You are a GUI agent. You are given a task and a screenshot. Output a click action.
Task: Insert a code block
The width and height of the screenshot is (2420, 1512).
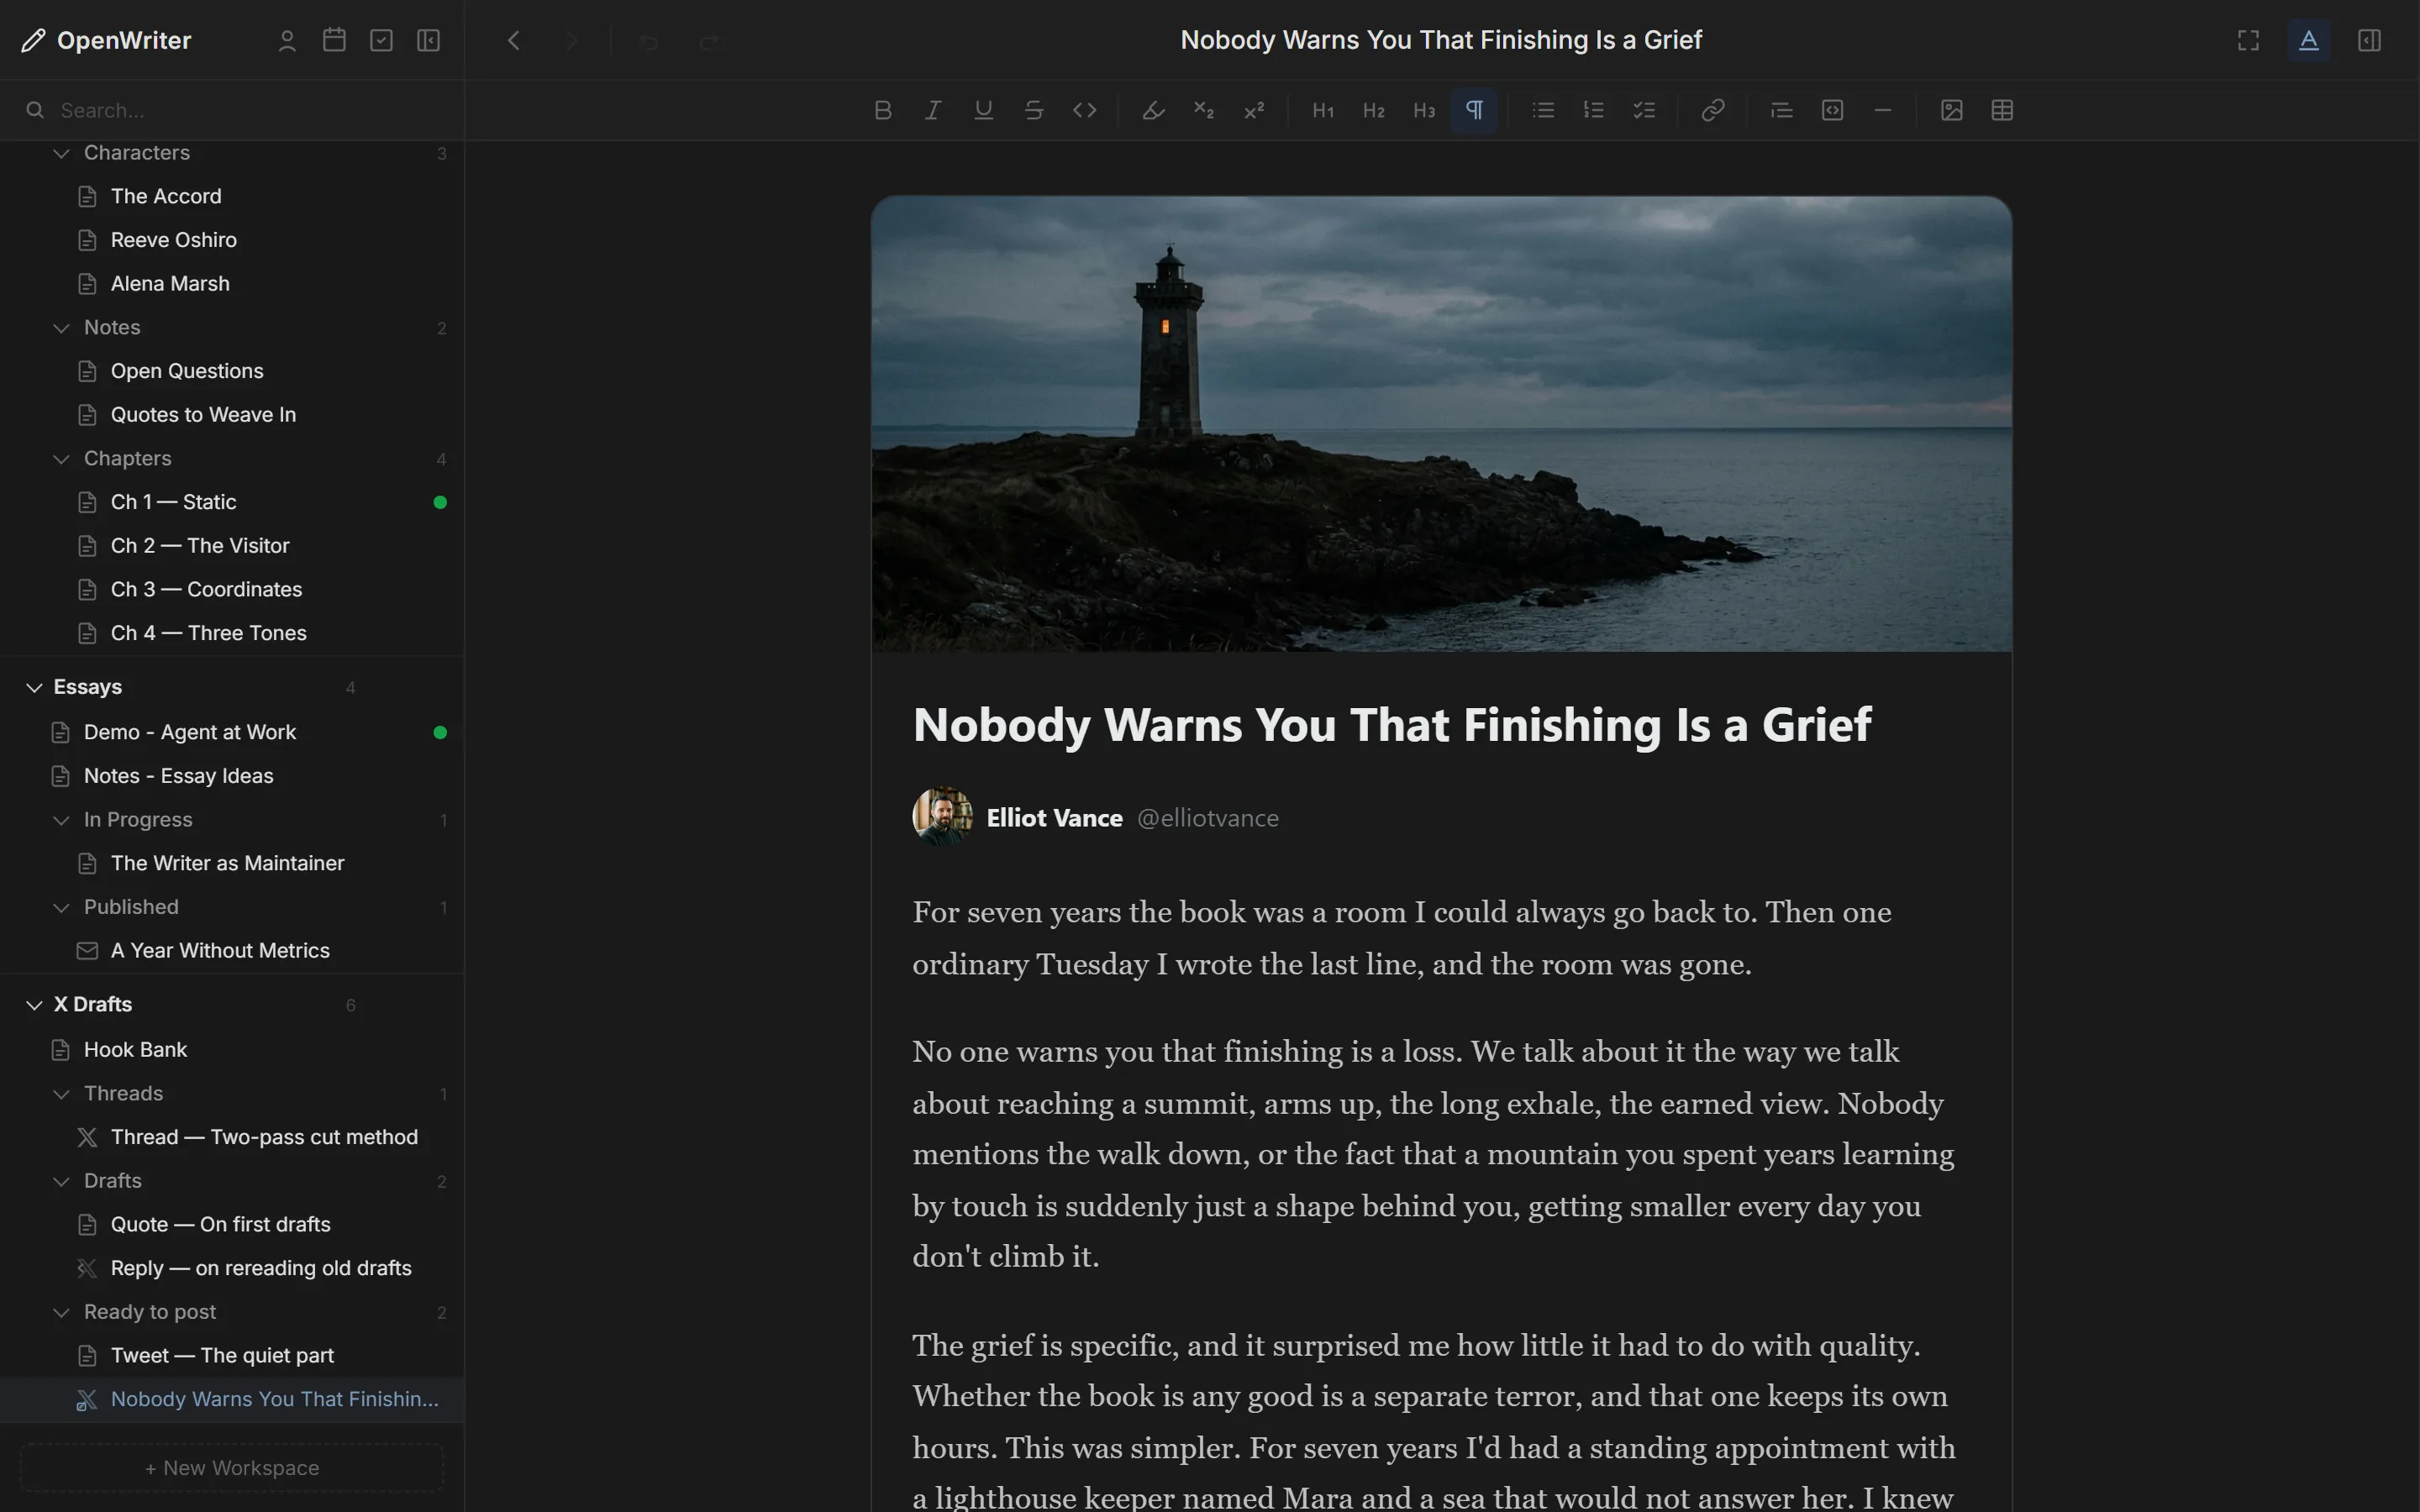1832,110
